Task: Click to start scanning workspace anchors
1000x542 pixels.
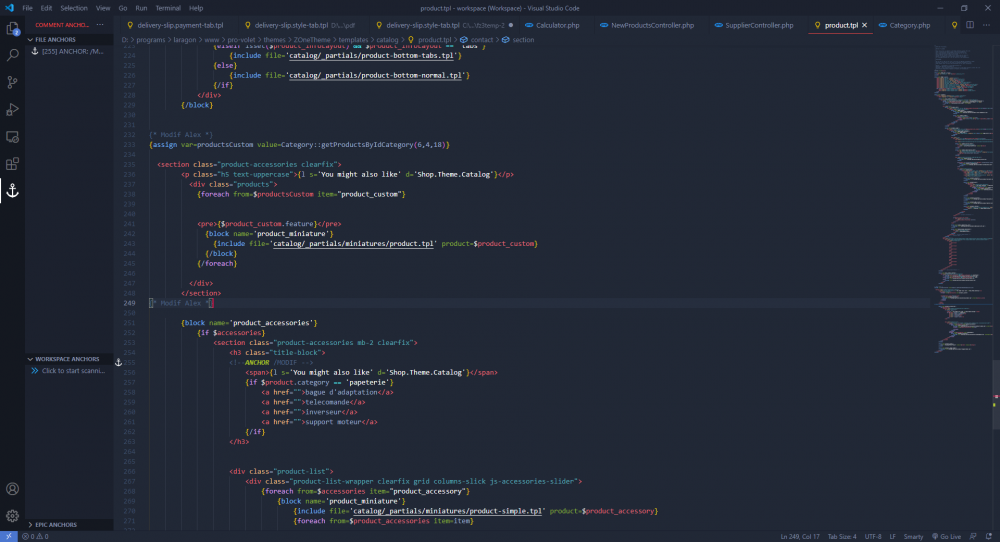Action: coord(69,370)
